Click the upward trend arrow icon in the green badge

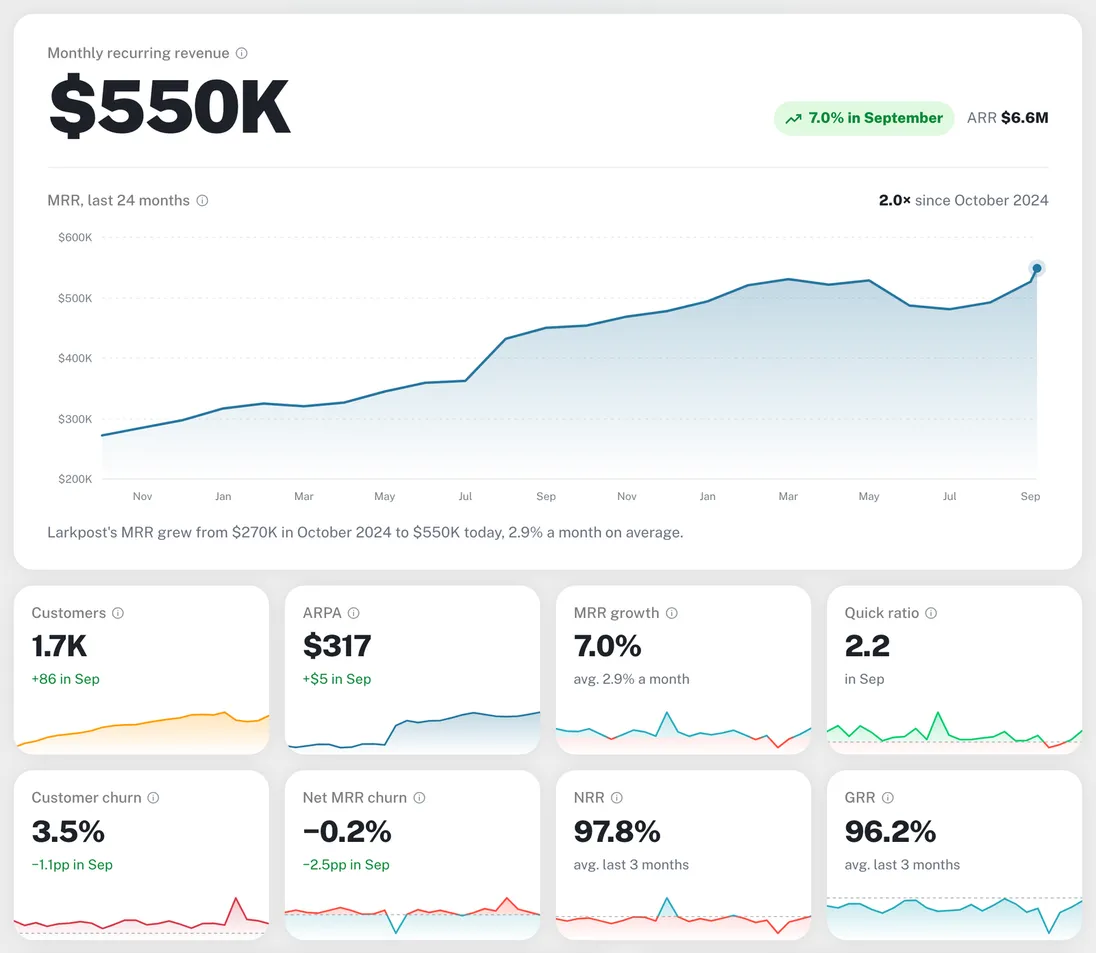coord(793,119)
